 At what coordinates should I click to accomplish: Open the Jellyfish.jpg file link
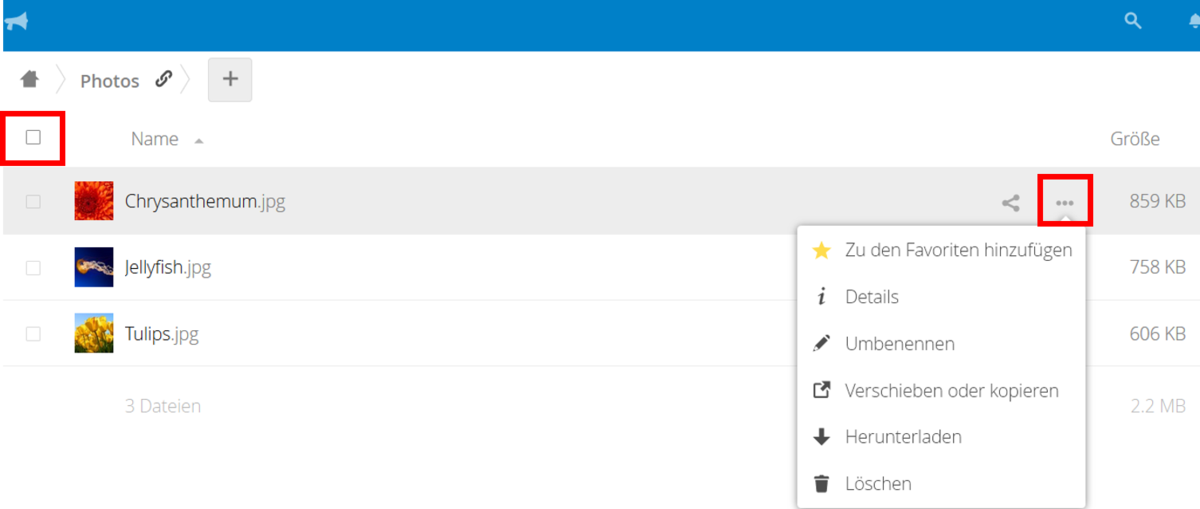(167, 268)
